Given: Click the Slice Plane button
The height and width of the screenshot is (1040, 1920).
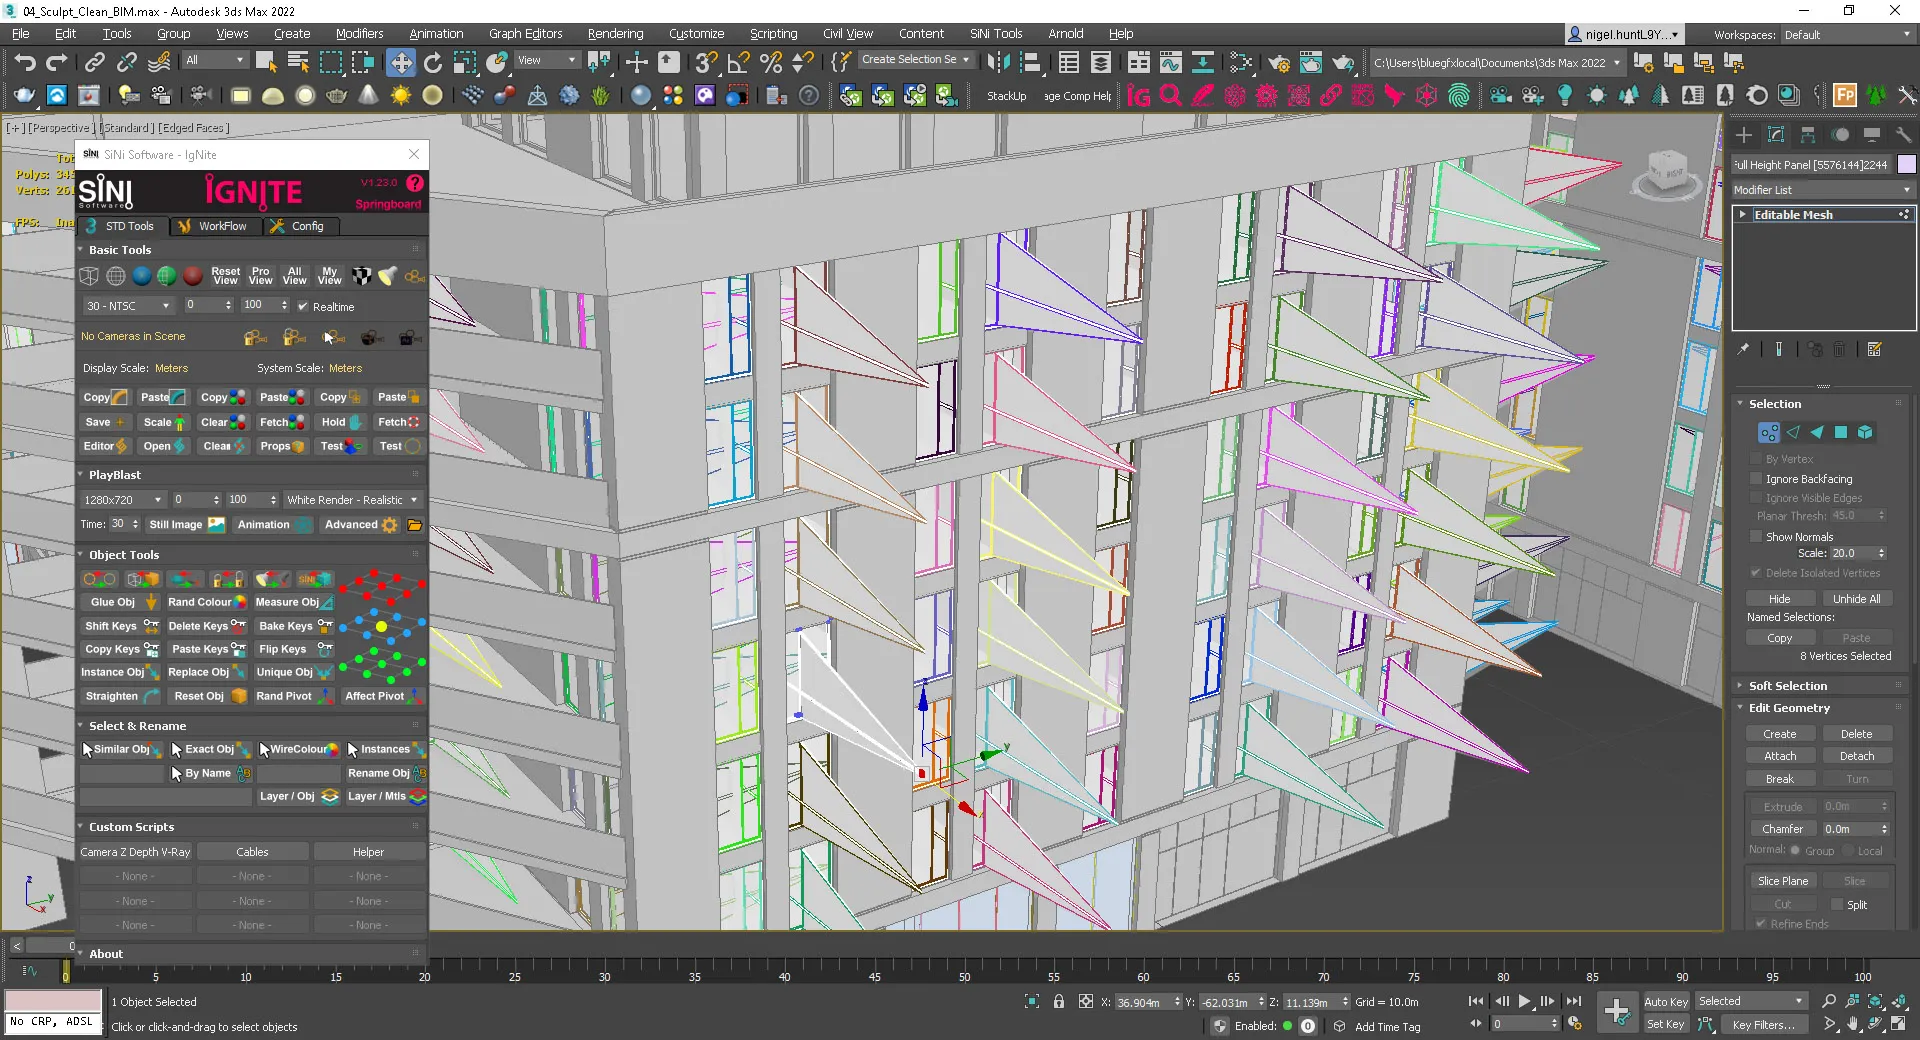Looking at the screenshot, I should (1782, 881).
